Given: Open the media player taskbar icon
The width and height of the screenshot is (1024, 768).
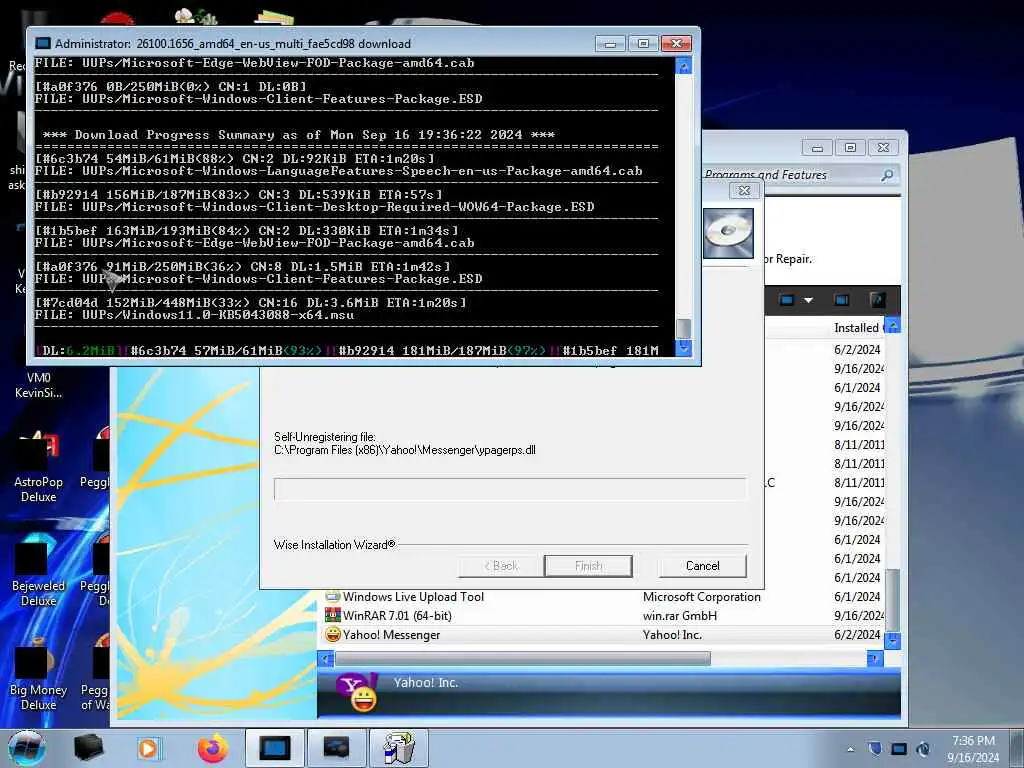Looking at the screenshot, I should [148, 748].
